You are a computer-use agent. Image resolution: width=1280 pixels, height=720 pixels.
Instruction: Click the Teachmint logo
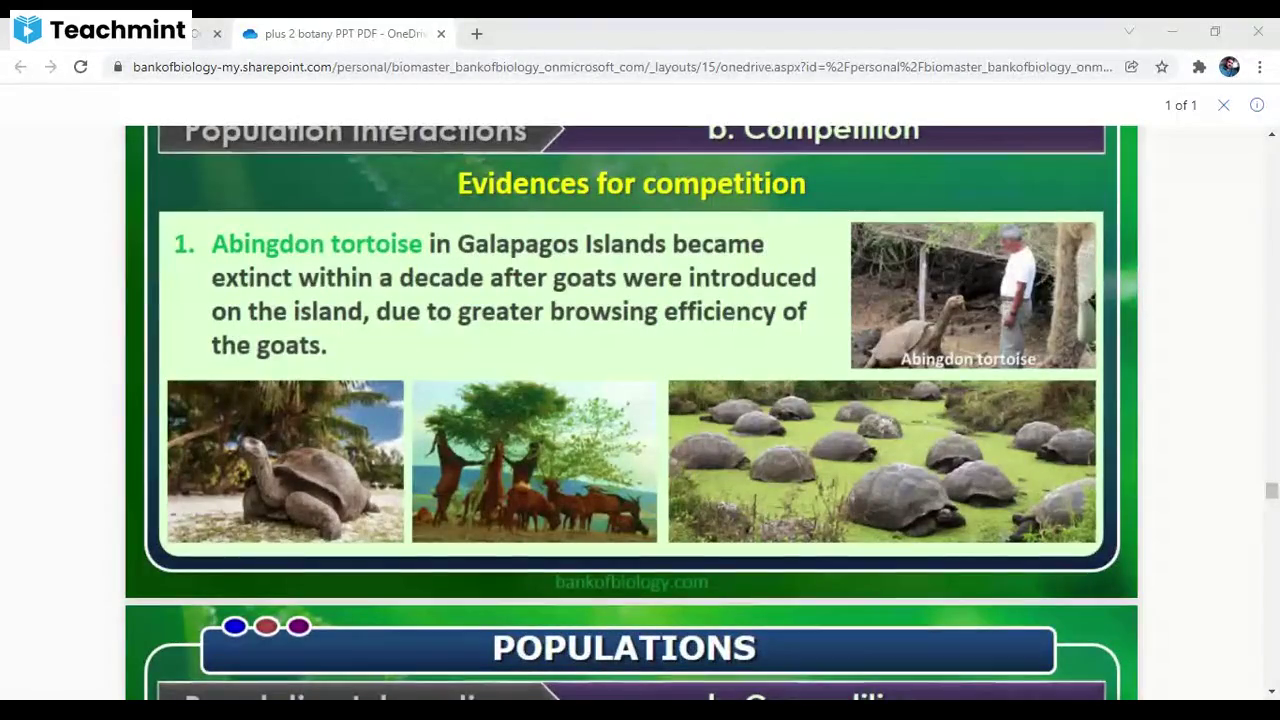99,30
